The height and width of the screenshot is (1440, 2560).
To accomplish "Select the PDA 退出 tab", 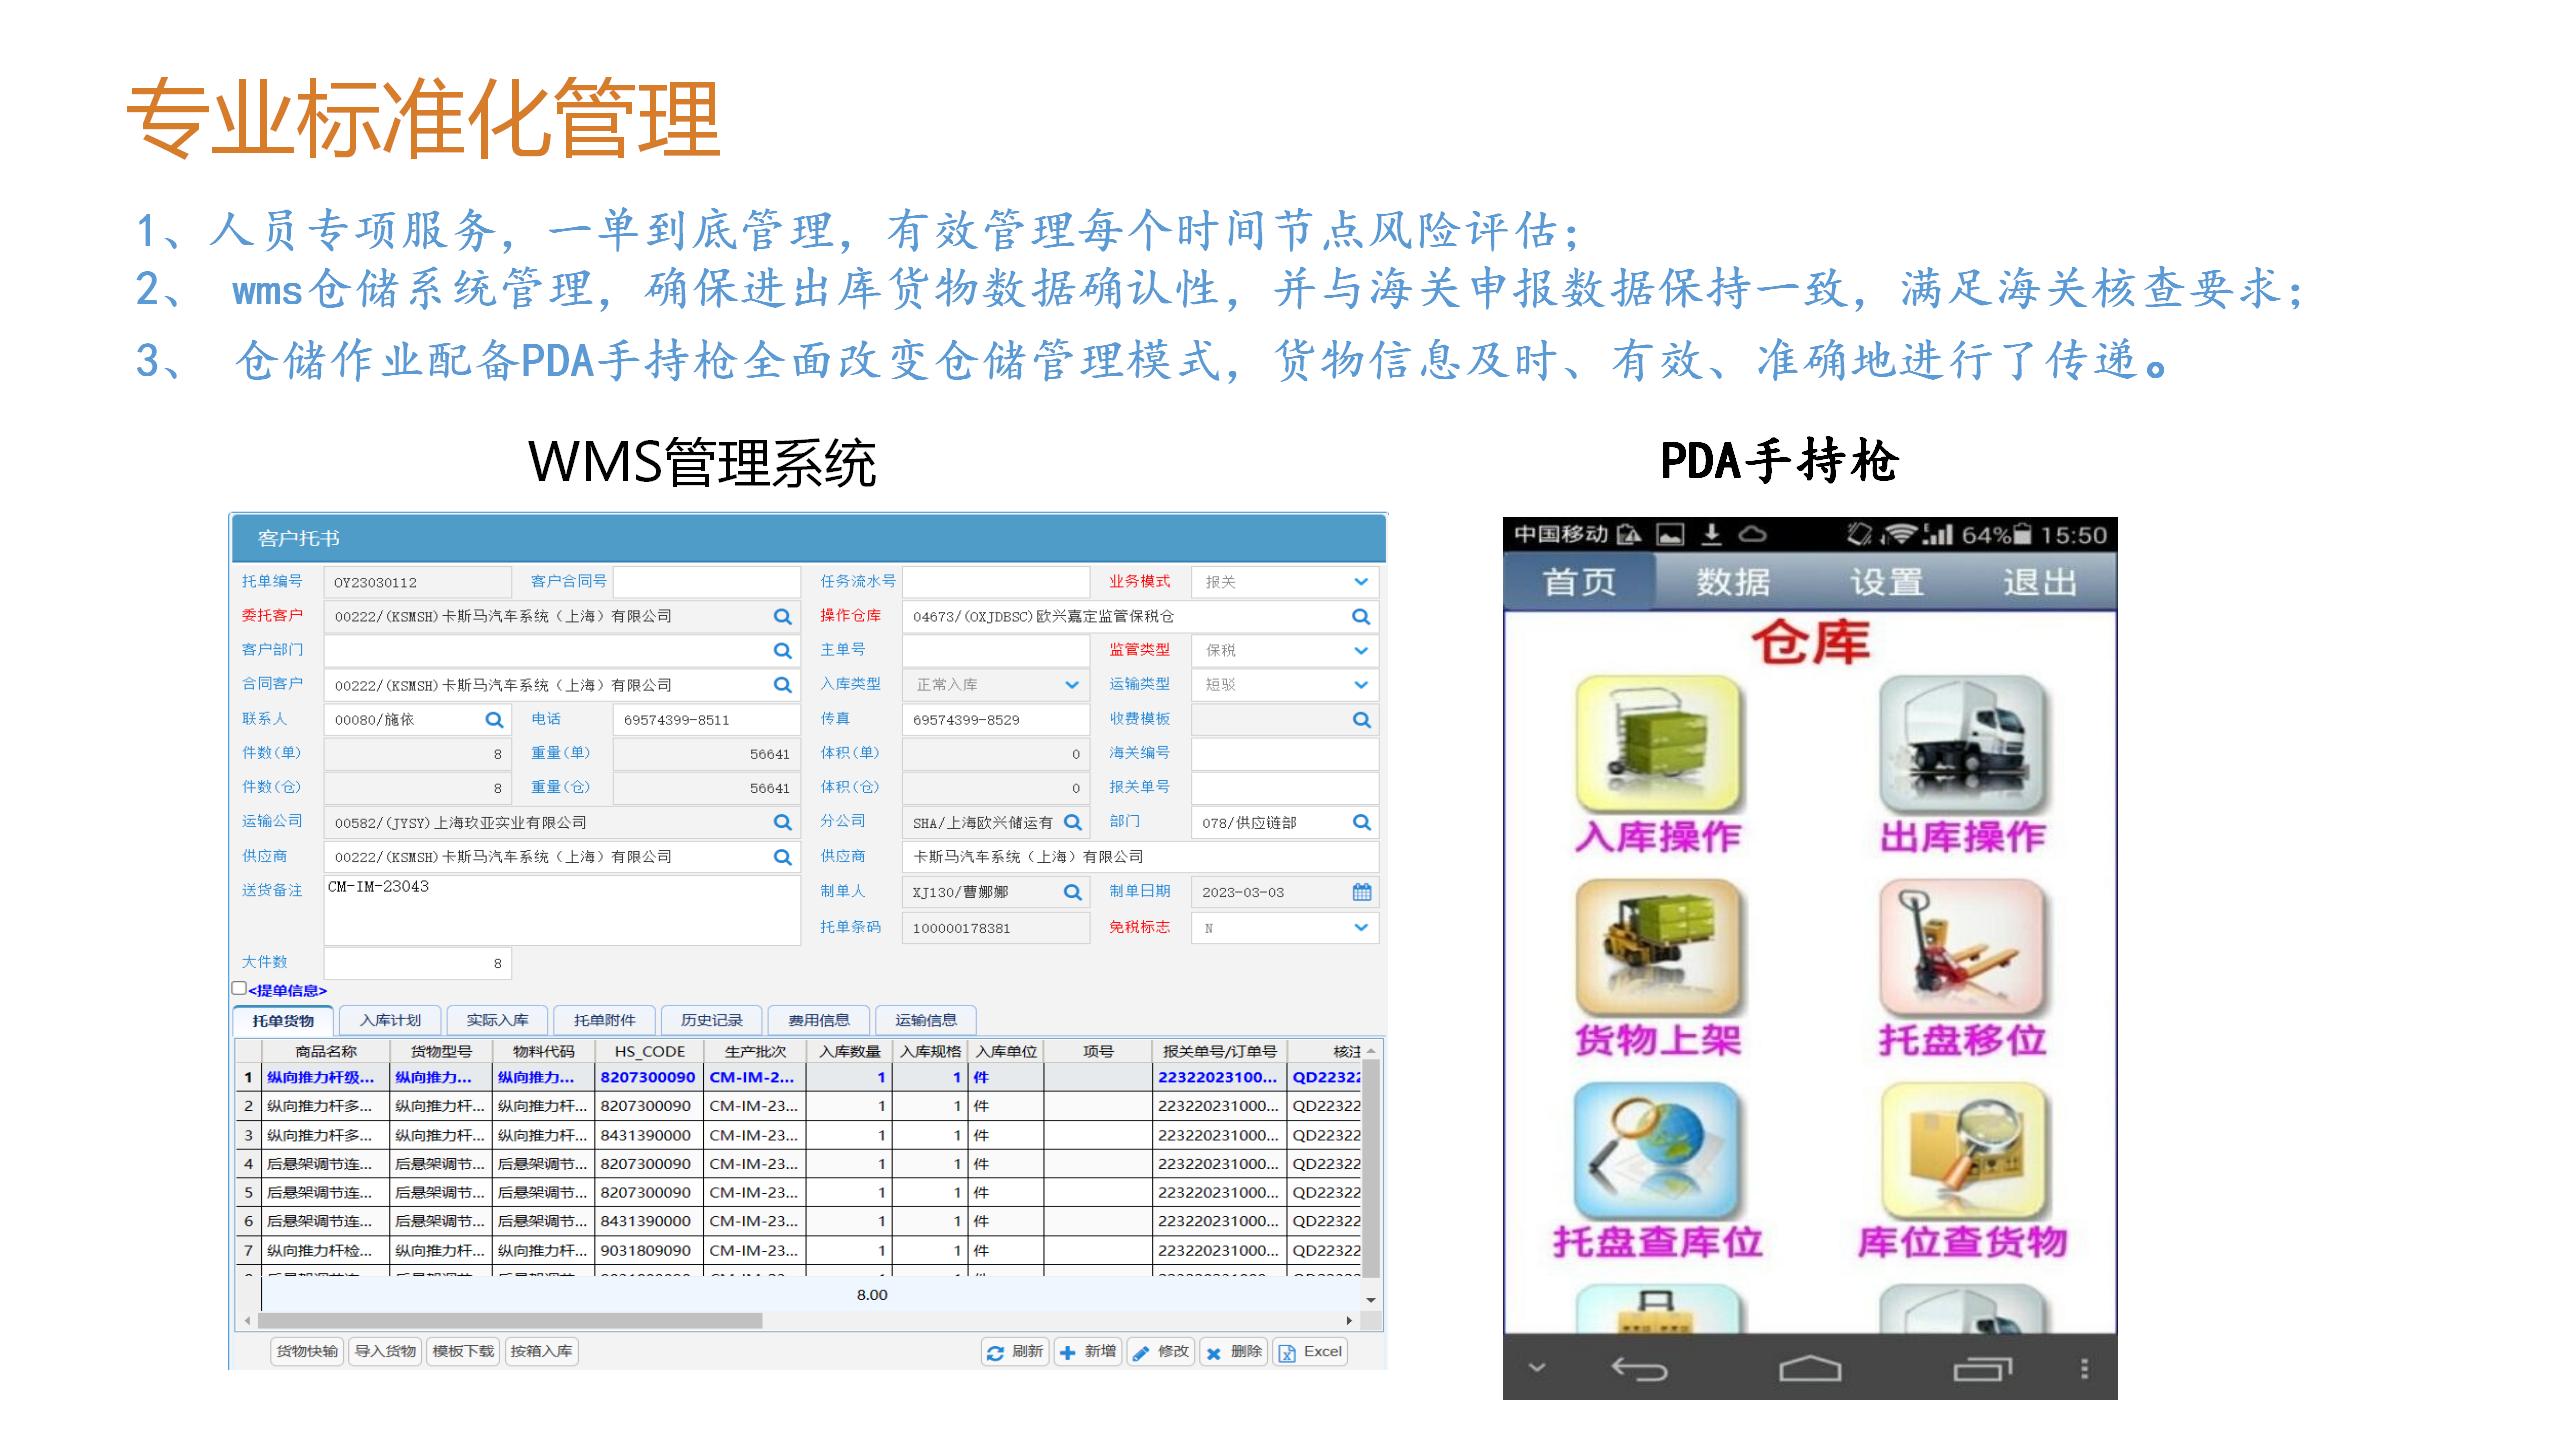I will coord(2040,581).
